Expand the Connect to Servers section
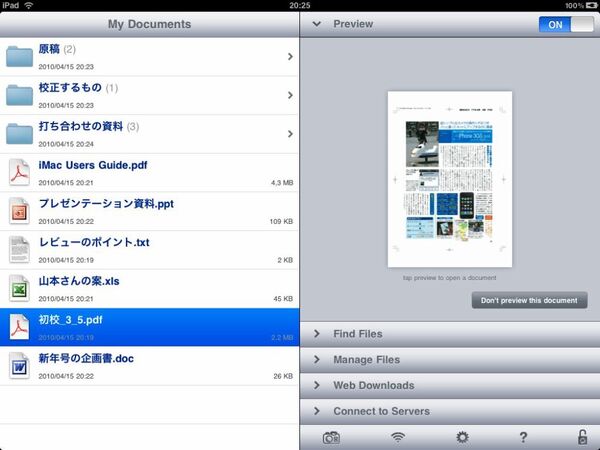 tap(450, 411)
